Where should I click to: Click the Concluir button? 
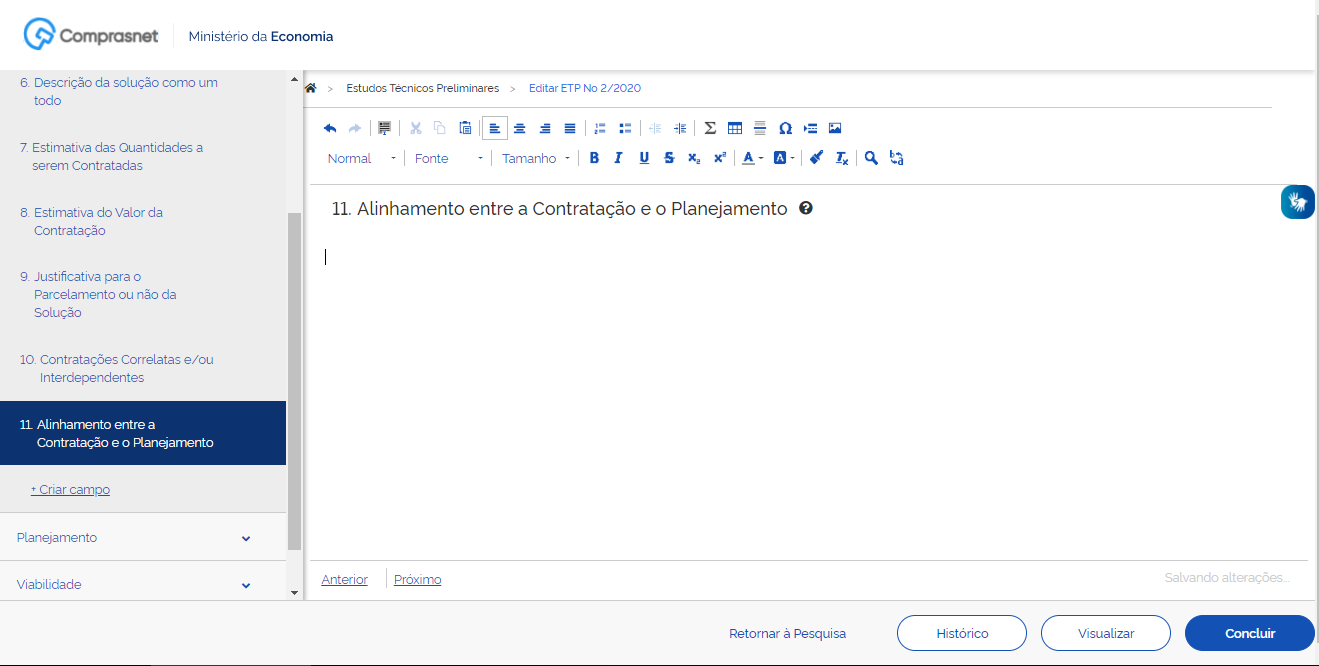(x=1249, y=633)
